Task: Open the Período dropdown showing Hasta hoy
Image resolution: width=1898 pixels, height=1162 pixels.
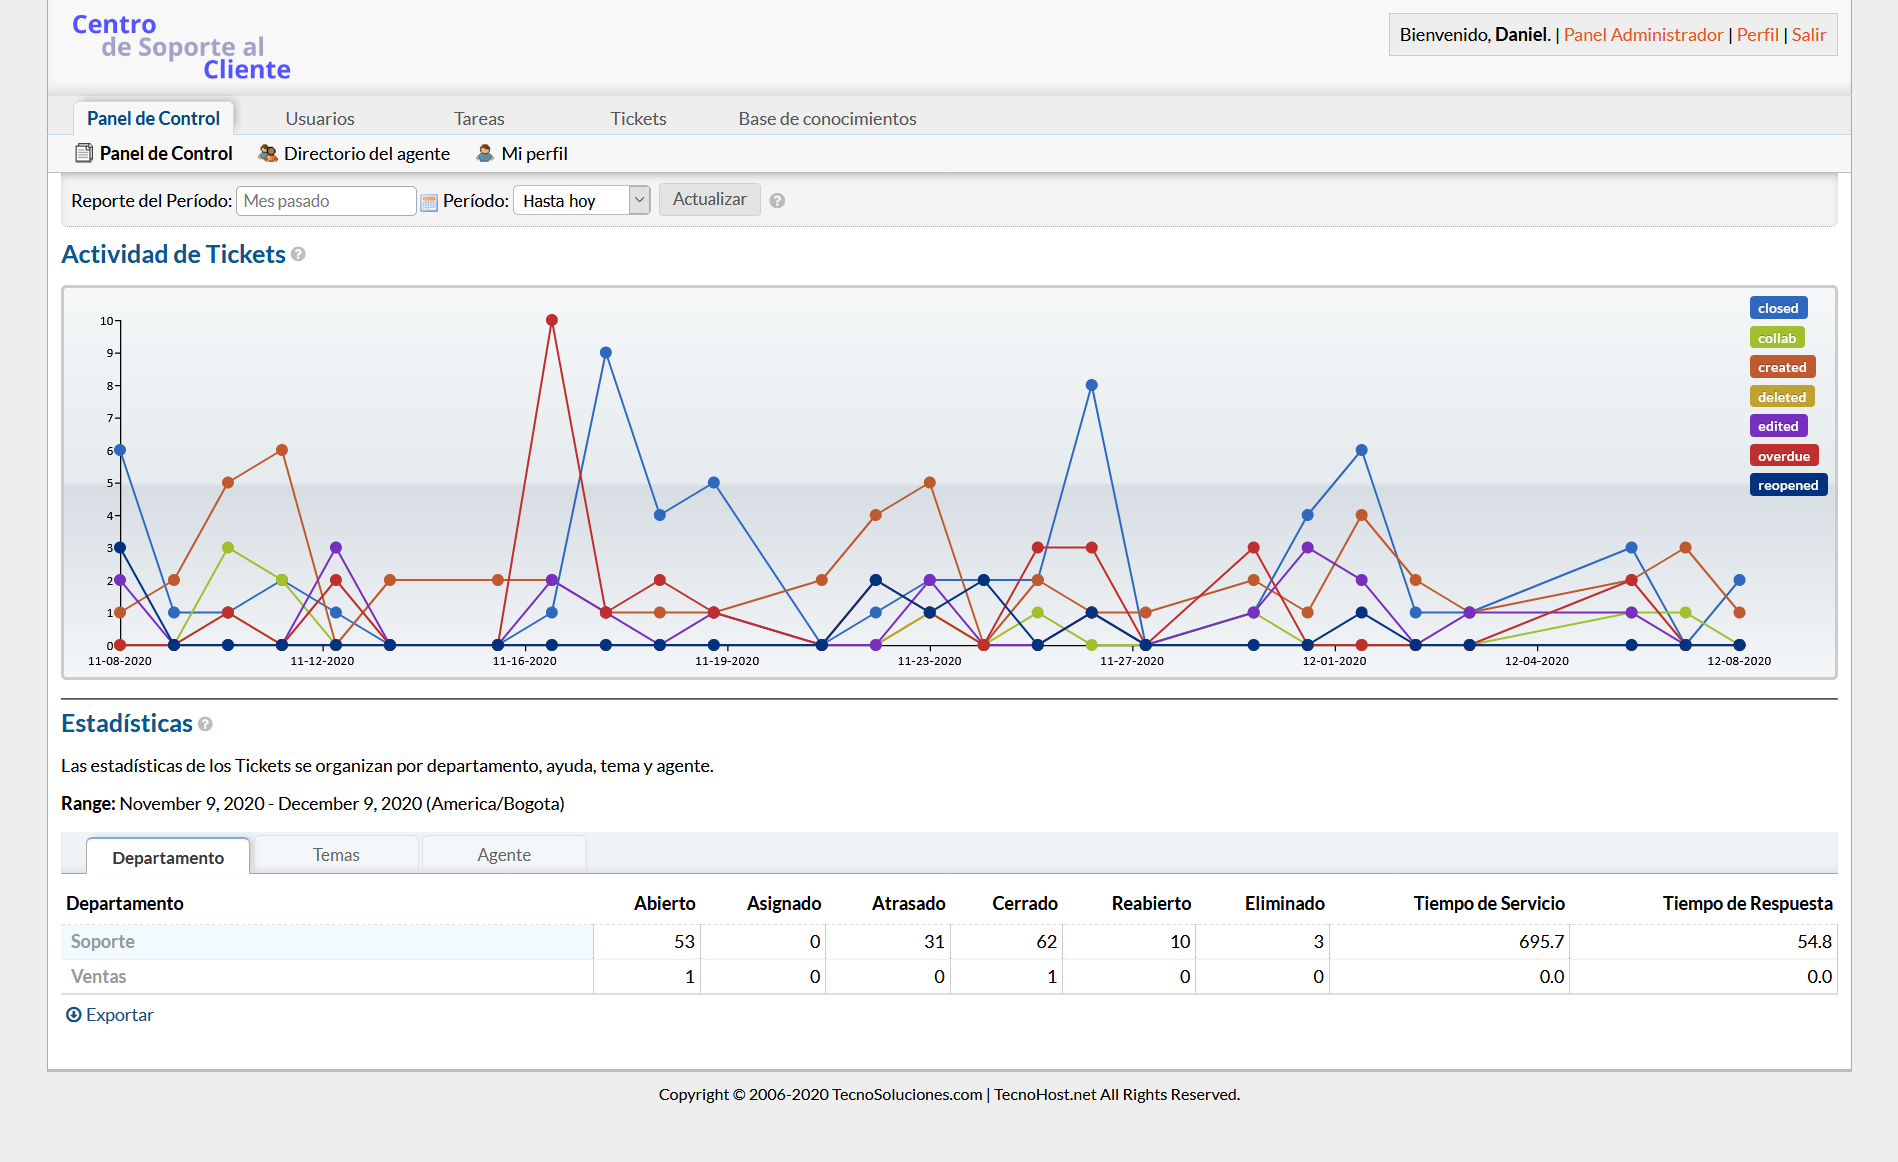Action: click(581, 200)
